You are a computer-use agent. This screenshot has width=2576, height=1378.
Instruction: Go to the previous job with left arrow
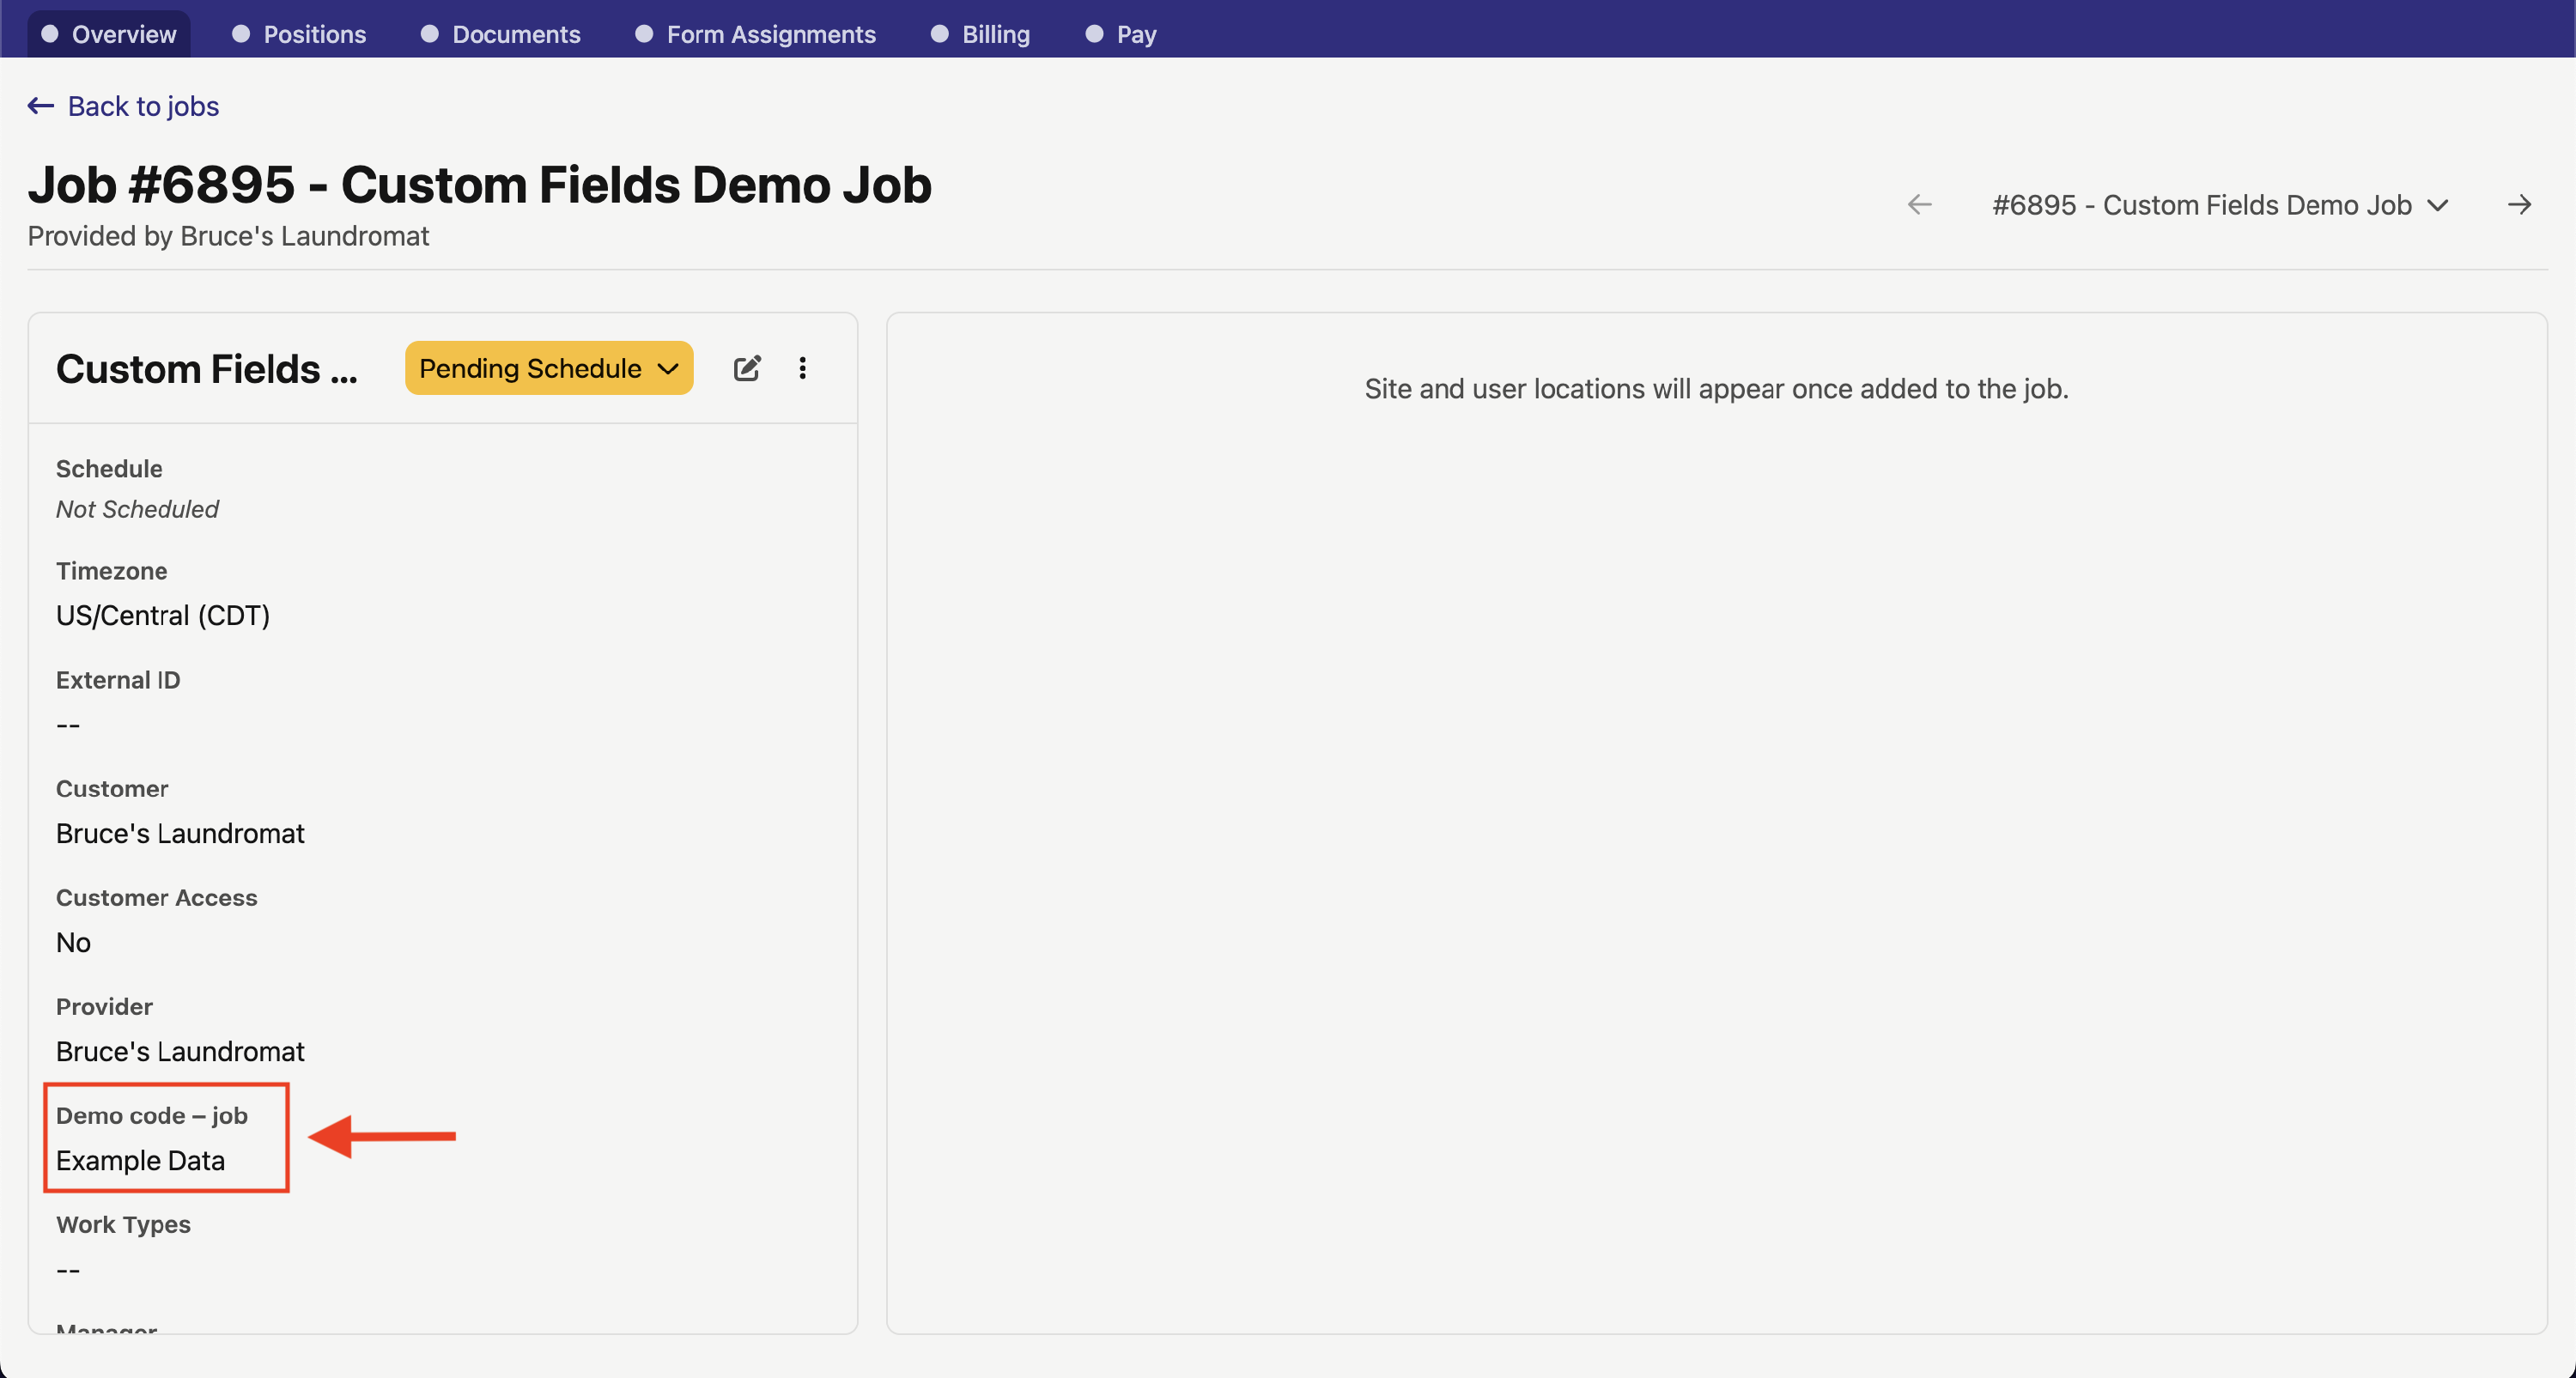1919,205
